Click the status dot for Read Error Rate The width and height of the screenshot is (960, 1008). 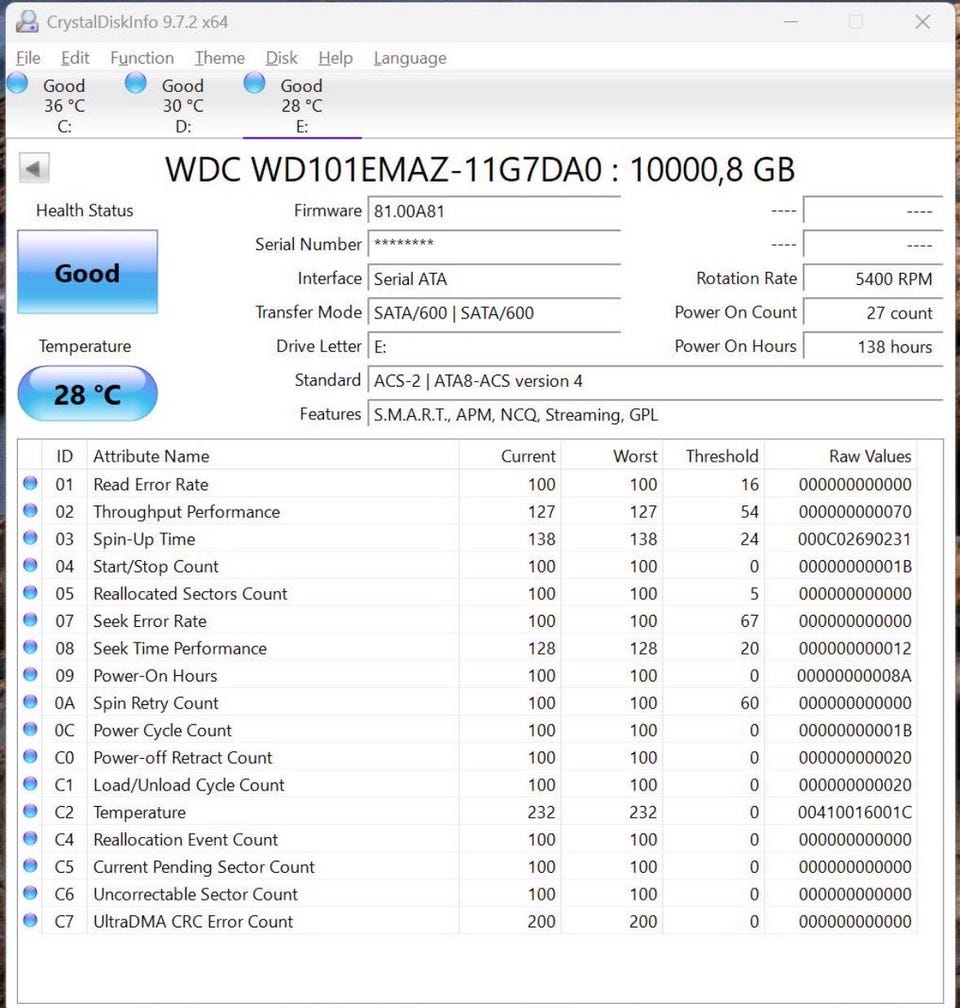tap(30, 483)
